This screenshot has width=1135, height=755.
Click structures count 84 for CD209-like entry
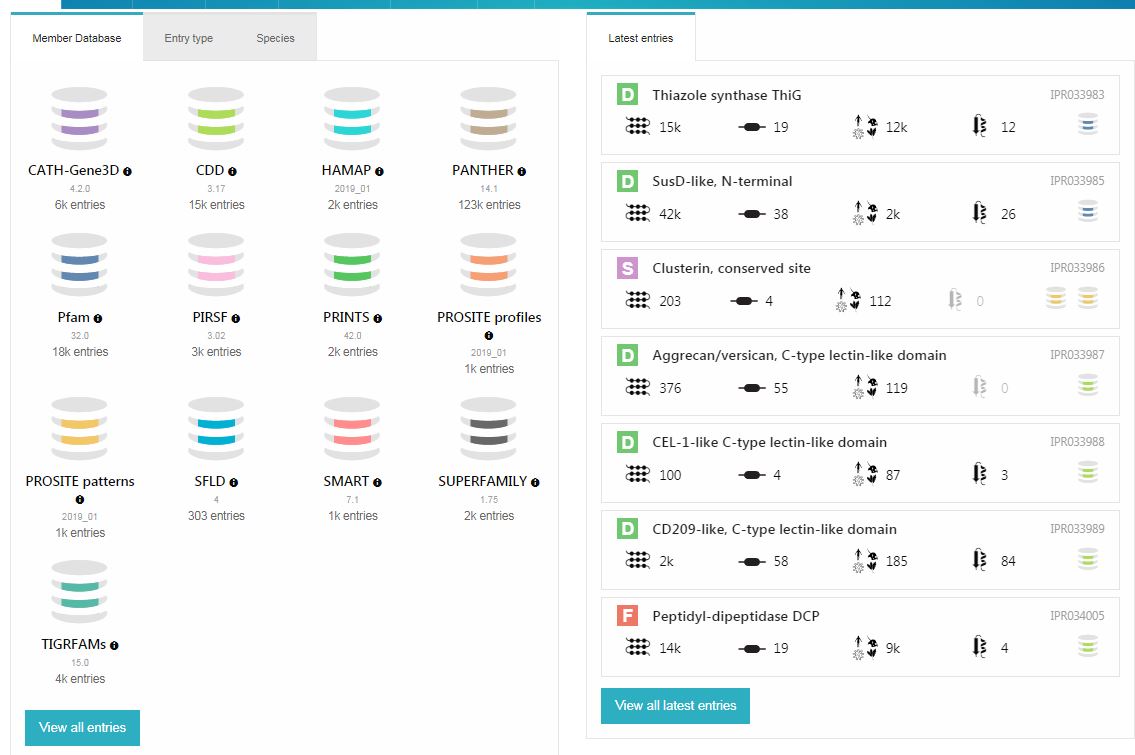(x=1008, y=561)
